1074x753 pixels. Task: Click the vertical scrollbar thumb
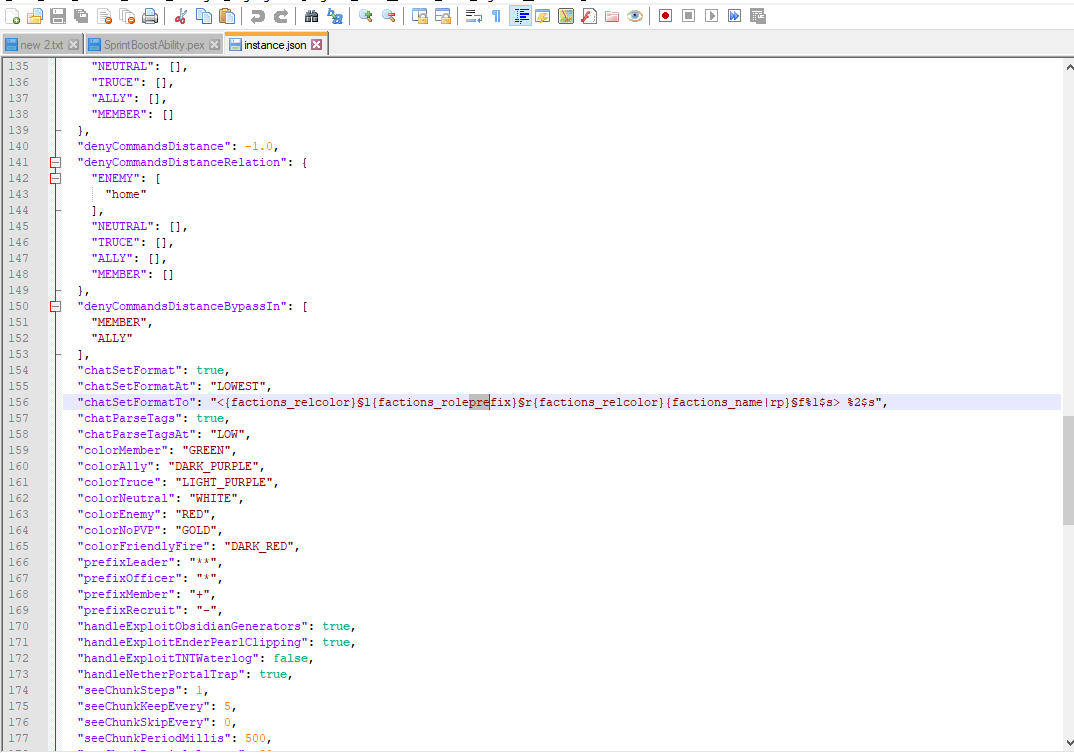click(x=1069, y=471)
